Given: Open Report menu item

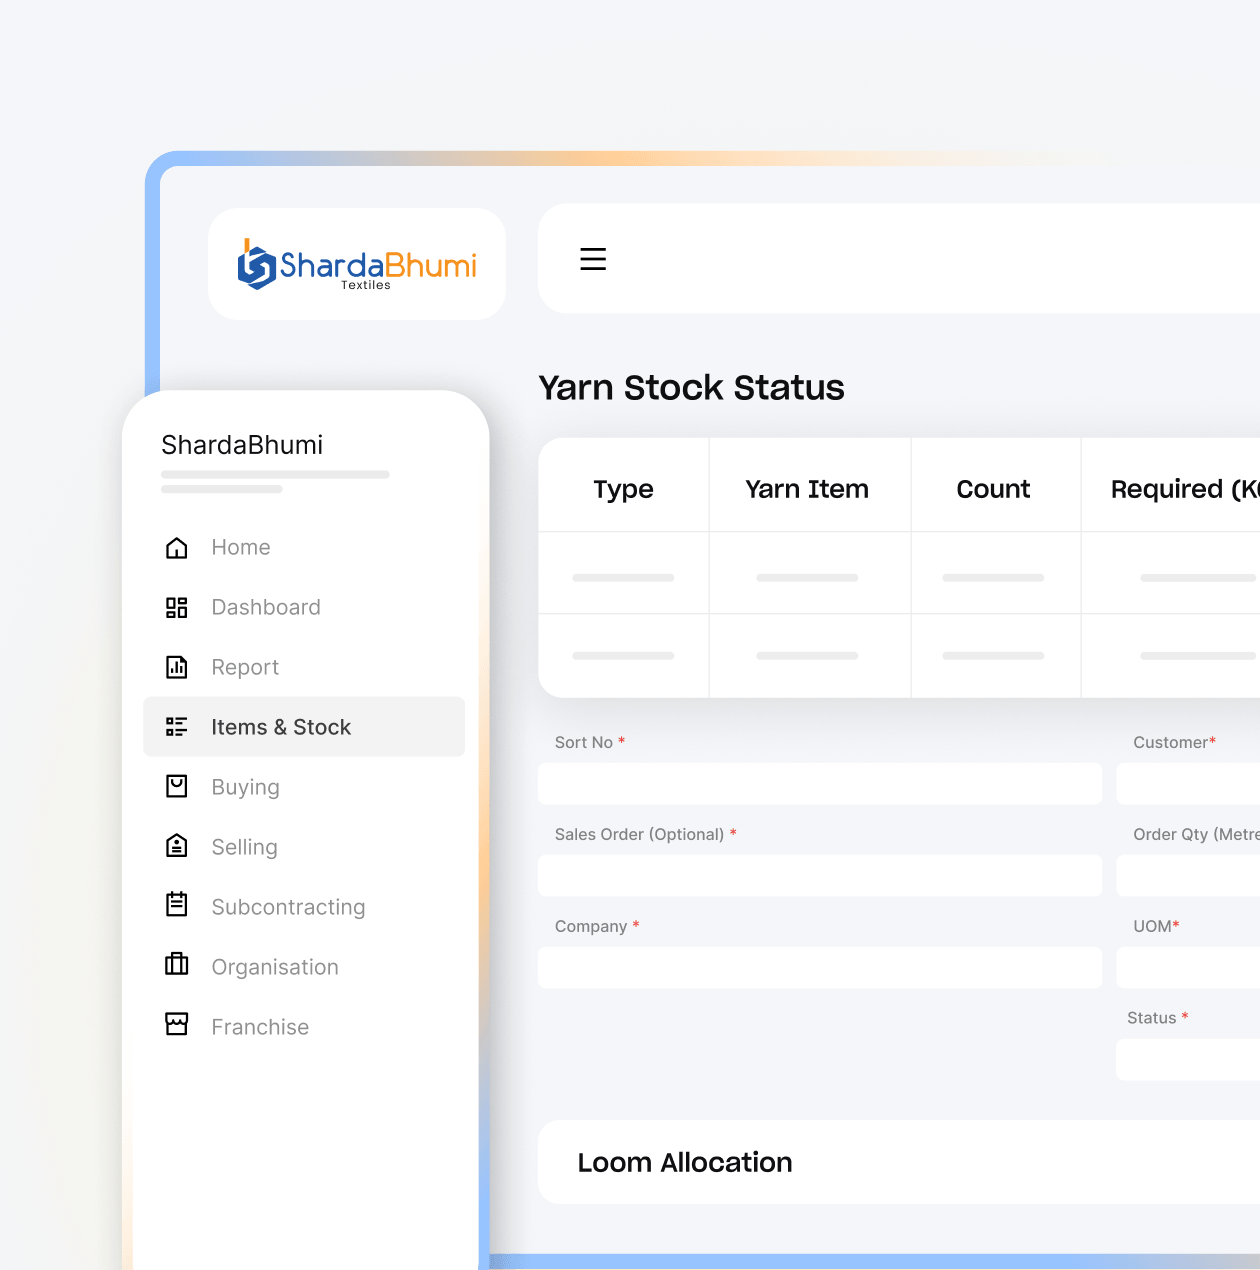Looking at the screenshot, I should [x=304, y=667].
